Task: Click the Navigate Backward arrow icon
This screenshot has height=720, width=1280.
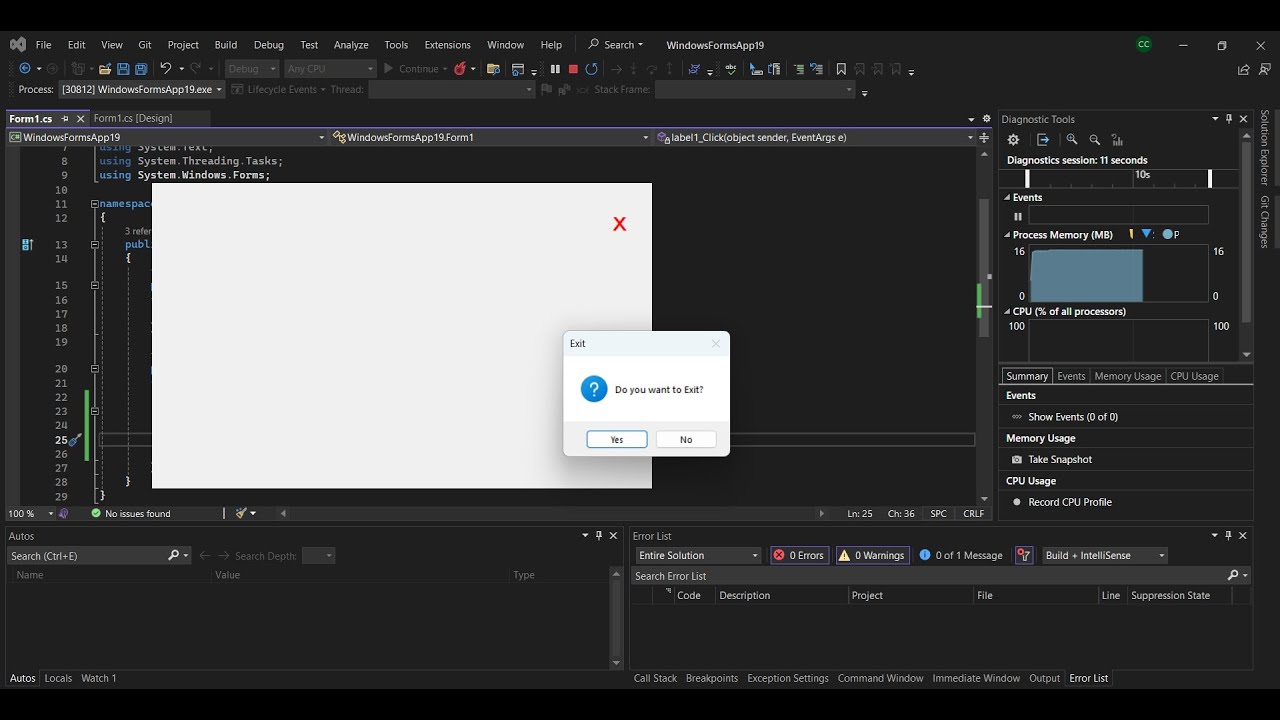Action: [x=25, y=69]
